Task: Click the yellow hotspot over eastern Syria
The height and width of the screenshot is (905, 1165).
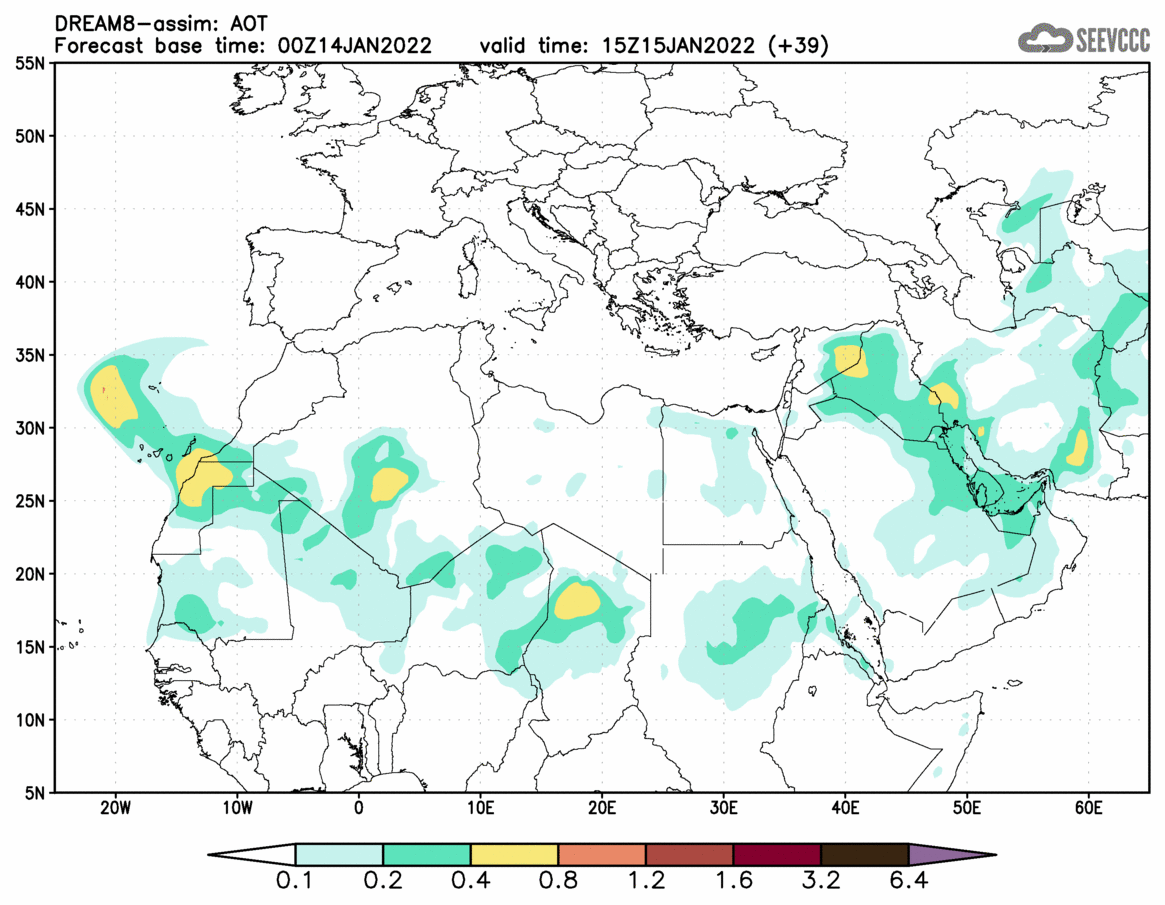Action: tap(850, 362)
